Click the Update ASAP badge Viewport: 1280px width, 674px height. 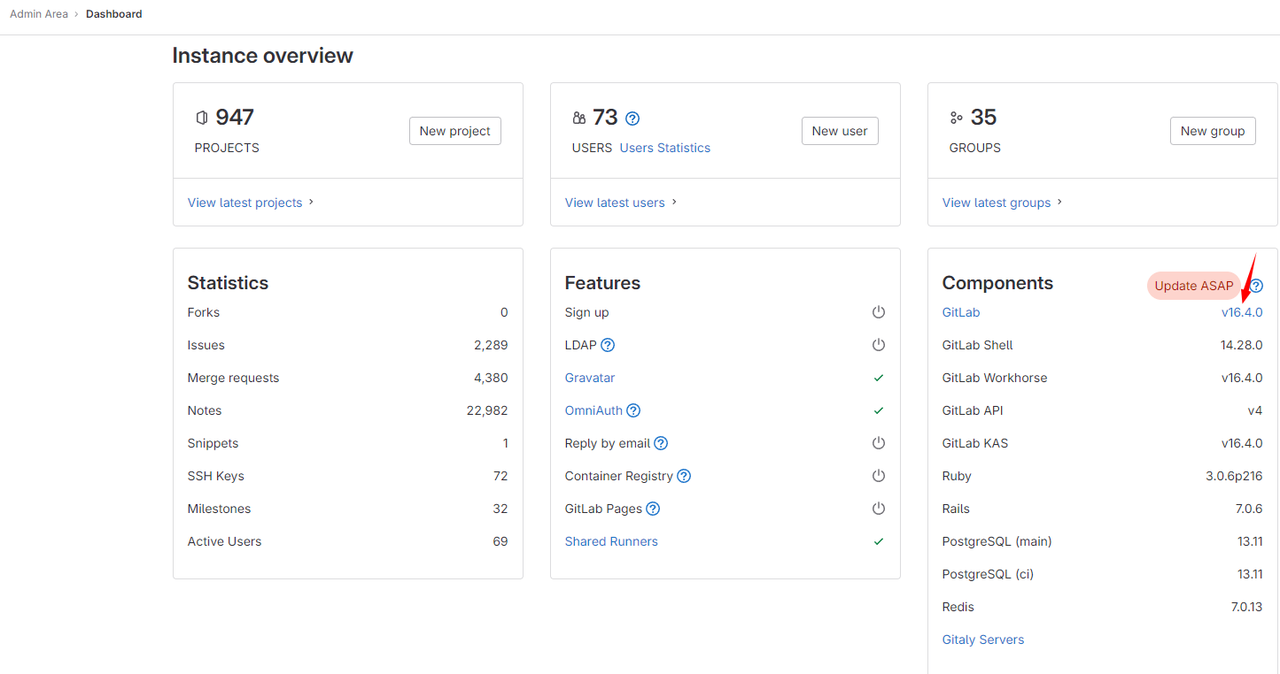[x=1193, y=286]
